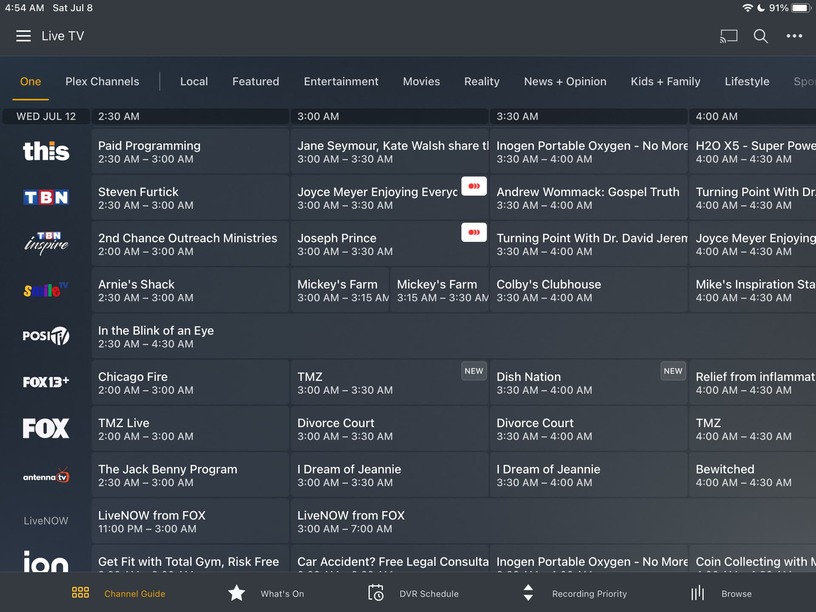Screen dimensions: 816x612
Task: Tap the DVR Schedule calendar icon
Action: (376, 593)
